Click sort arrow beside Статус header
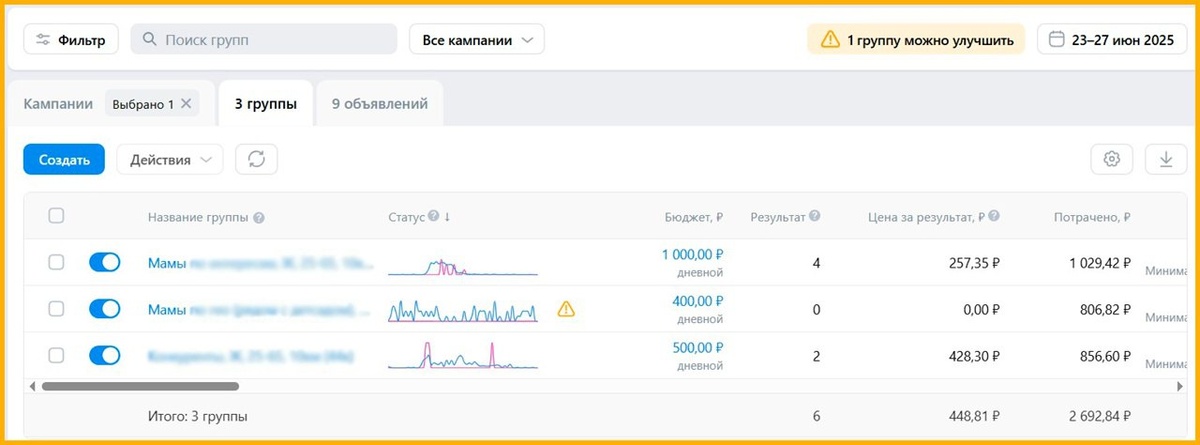 pos(447,217)
